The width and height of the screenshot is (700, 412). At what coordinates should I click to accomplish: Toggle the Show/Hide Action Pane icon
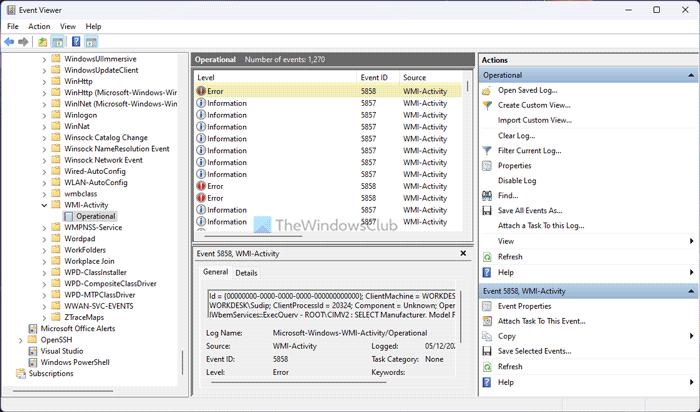pyautogui.click(x=91, y=42)
